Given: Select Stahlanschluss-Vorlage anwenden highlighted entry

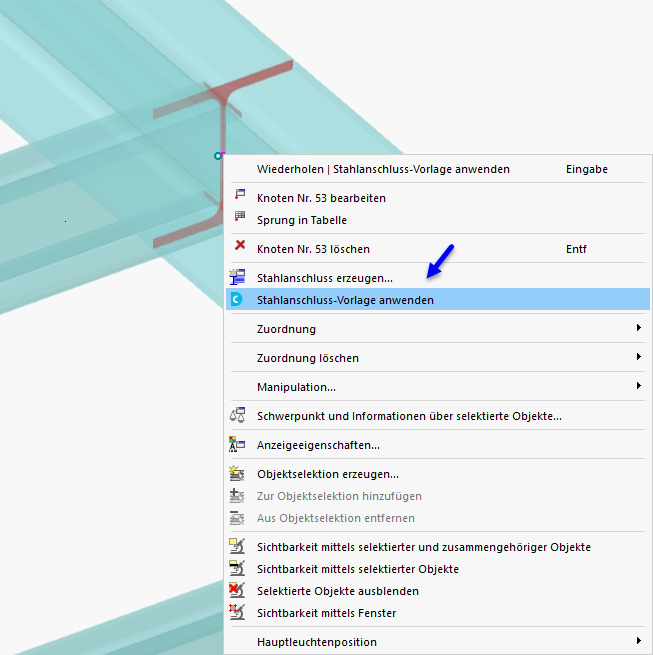Looking at the screenshot, I should [438, 300].
